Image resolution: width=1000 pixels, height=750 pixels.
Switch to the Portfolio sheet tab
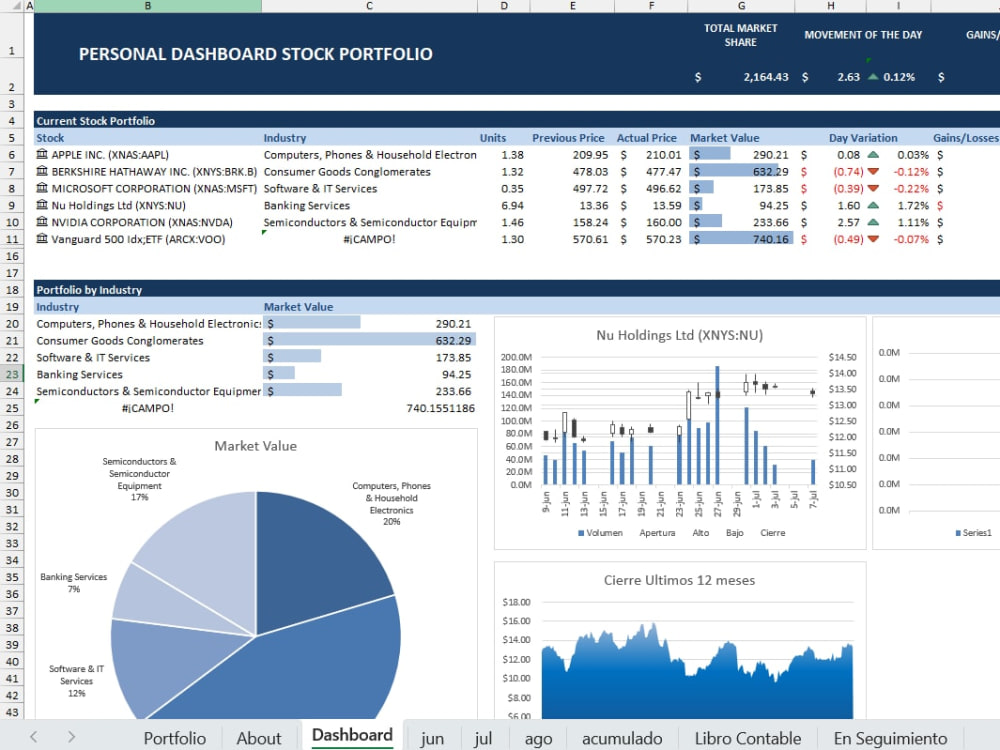tap(175, 738)
